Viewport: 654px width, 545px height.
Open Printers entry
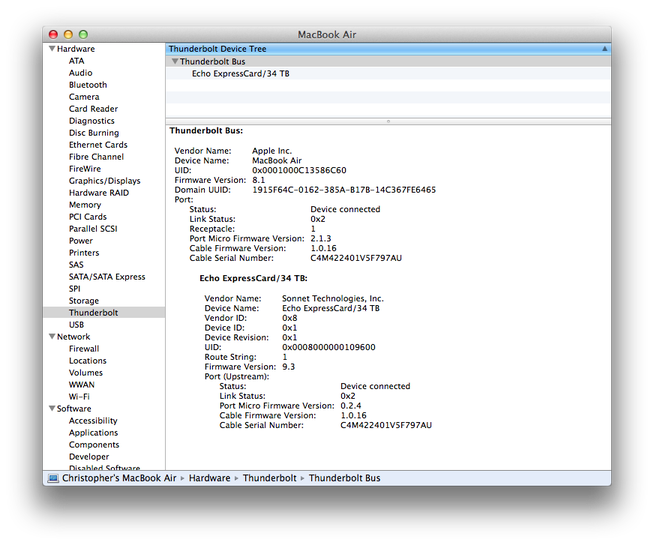click(84, 253)
